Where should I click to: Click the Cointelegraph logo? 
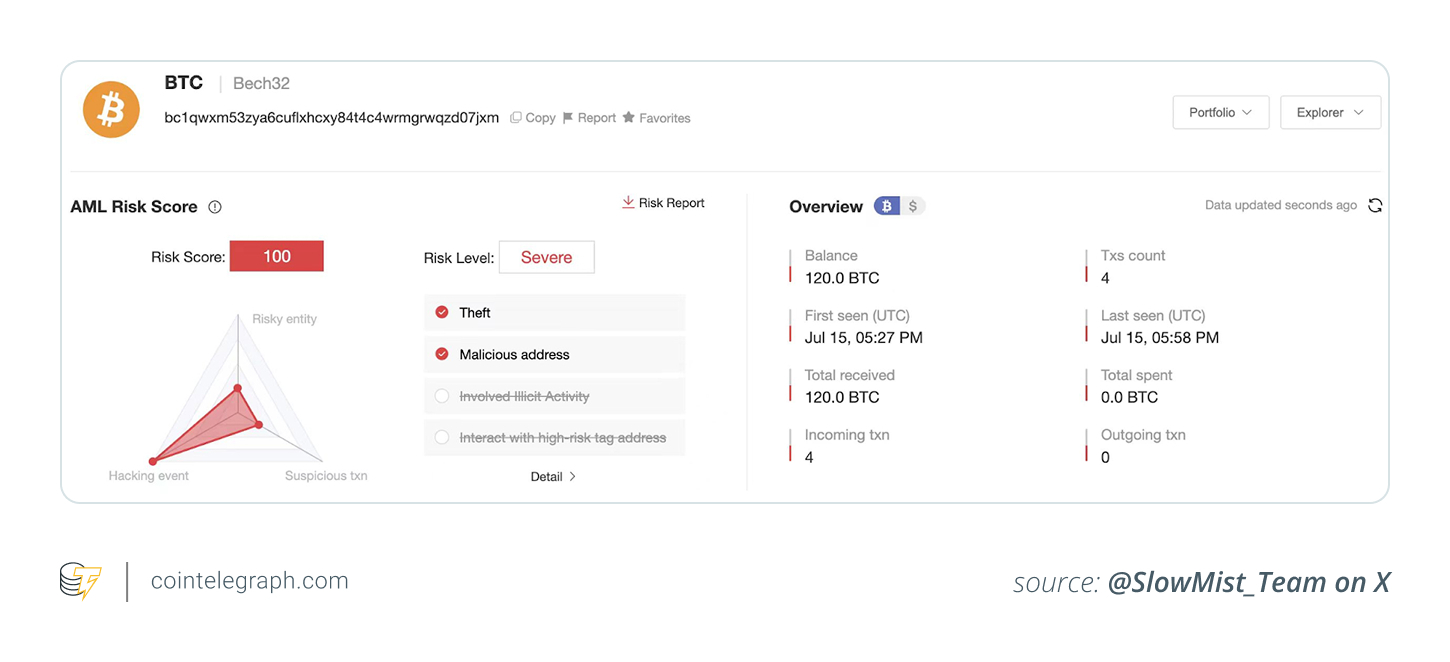79,580
